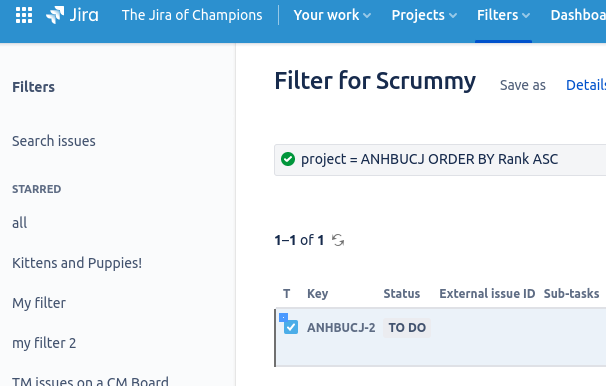Open the Kittens and Puppies! filter
The image size is (606, 386).
click(77, 263)
